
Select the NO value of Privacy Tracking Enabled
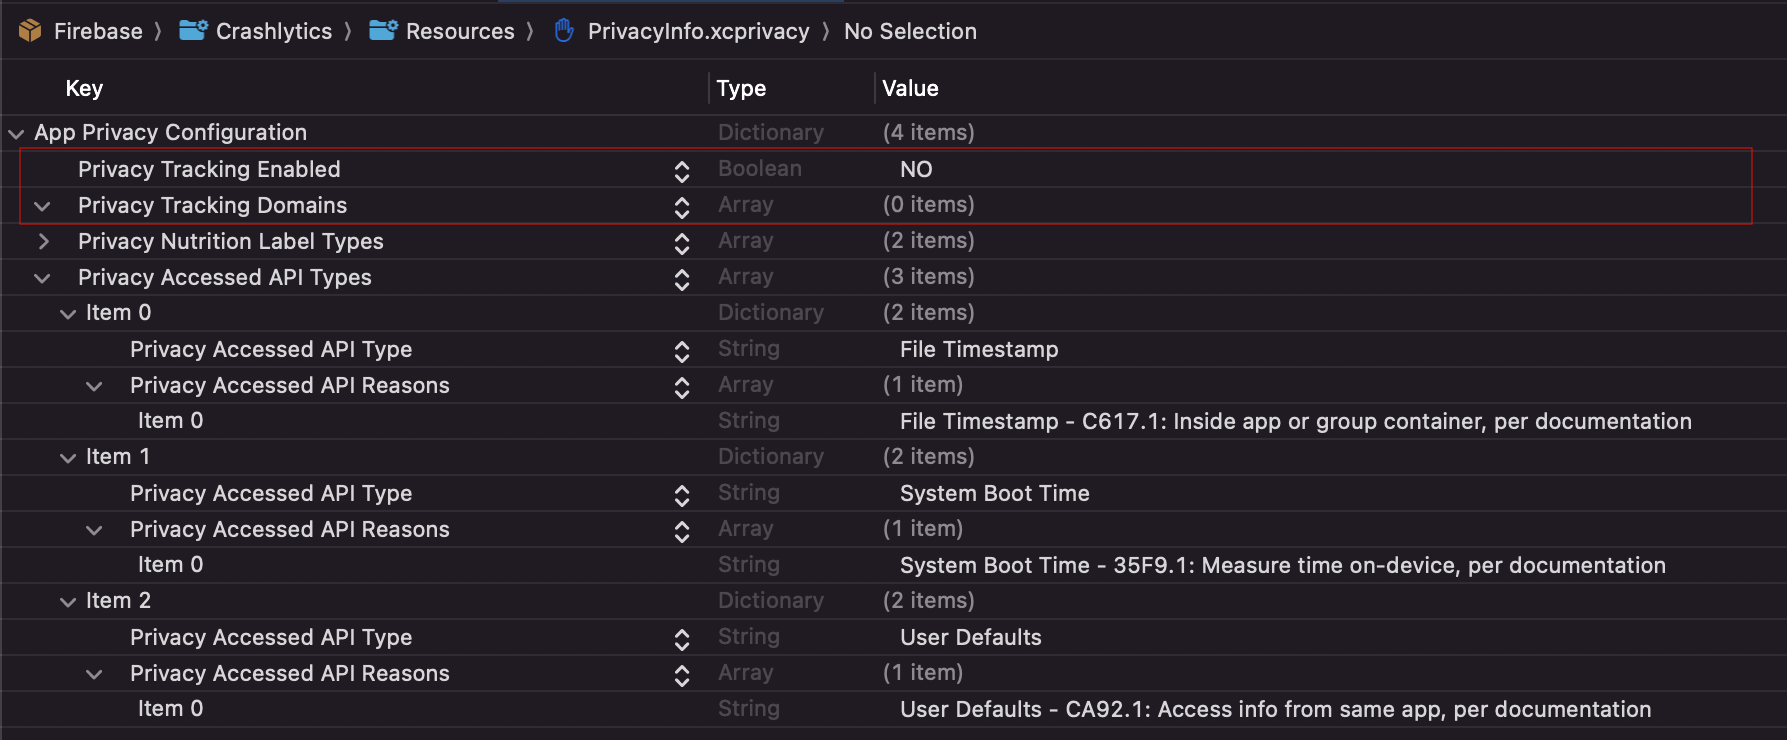916,169
